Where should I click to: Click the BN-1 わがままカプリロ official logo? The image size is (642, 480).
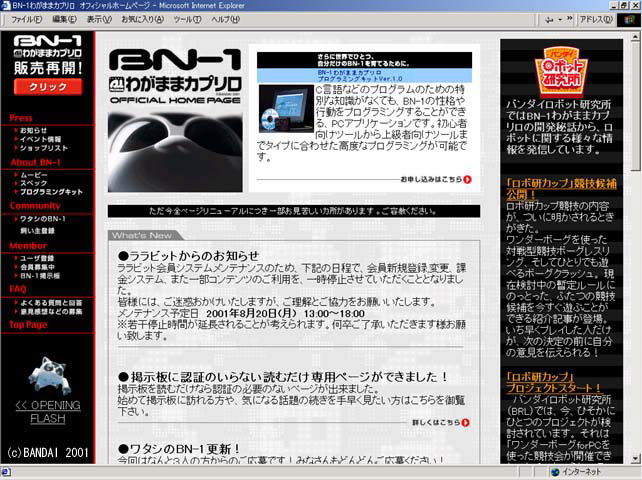click(x=175, y=77)
